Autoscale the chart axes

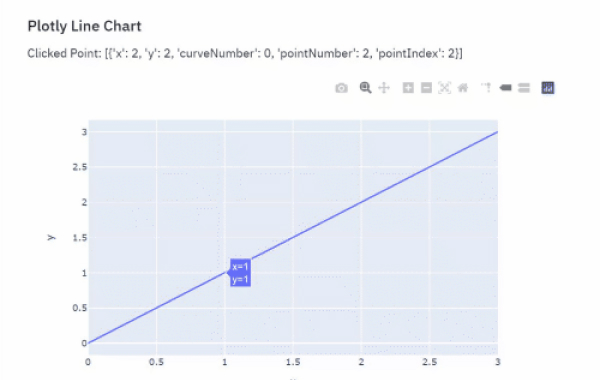pyautogui.click(x=444, y=88)
